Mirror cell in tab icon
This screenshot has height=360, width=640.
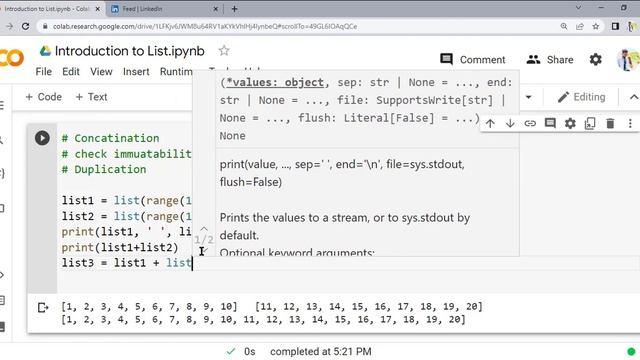click(590, 123)
